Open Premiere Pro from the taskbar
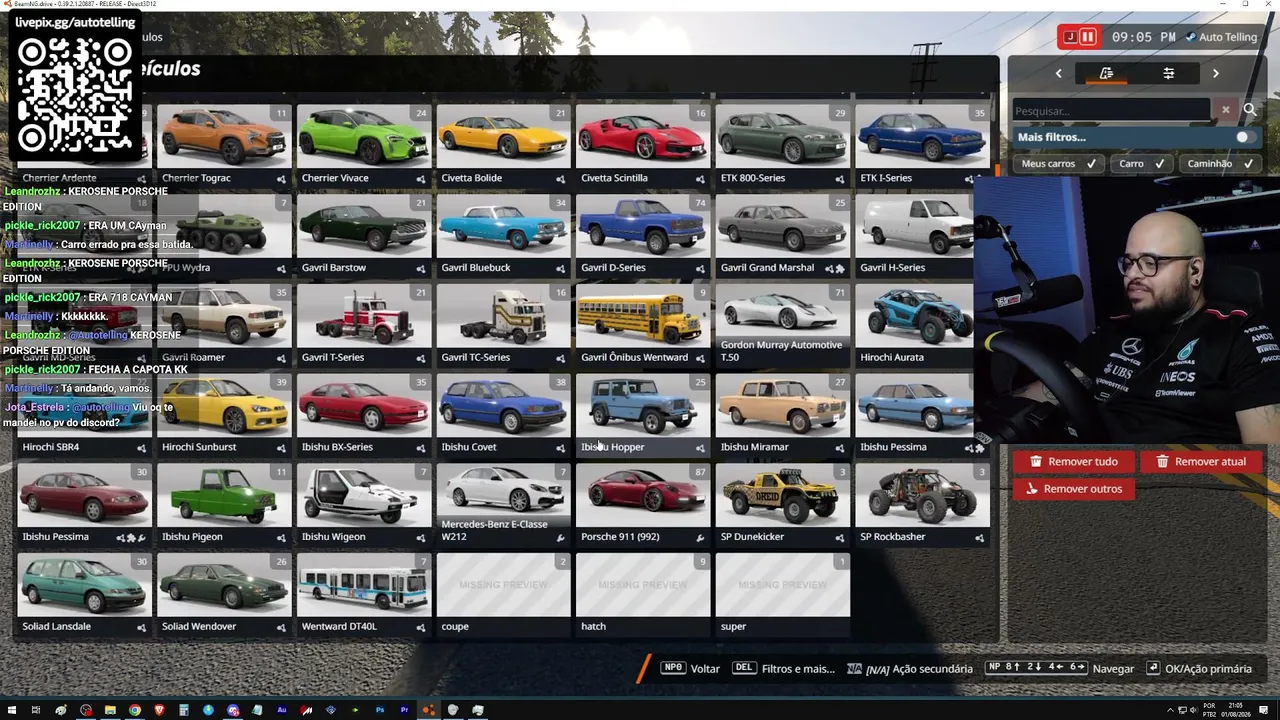The width and height of the screenshot is (1280, 720). tap(404, 710)
